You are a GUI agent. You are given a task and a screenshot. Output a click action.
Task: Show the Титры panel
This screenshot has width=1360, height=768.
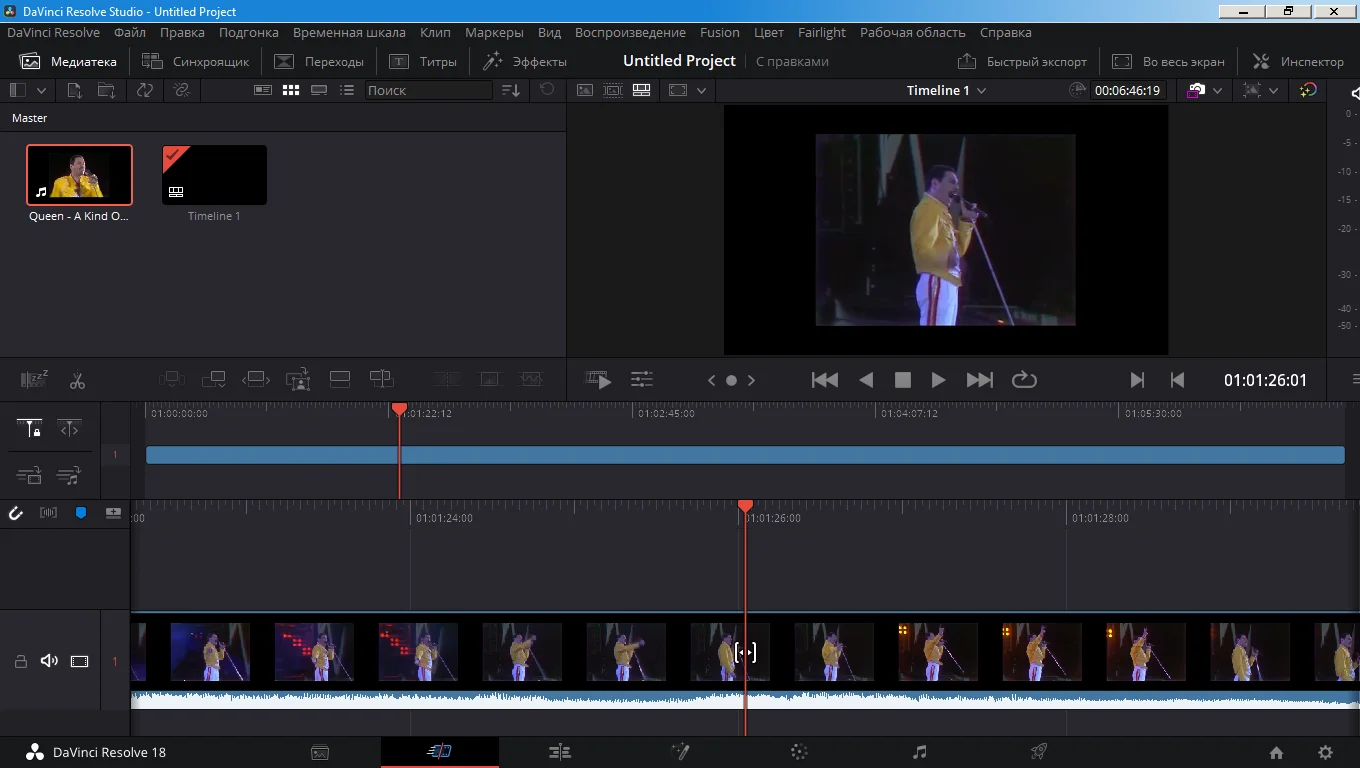point(423,61)
